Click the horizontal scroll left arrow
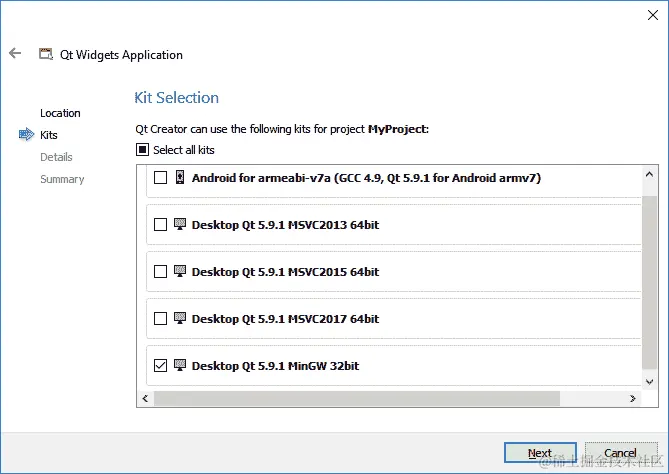 145,398
